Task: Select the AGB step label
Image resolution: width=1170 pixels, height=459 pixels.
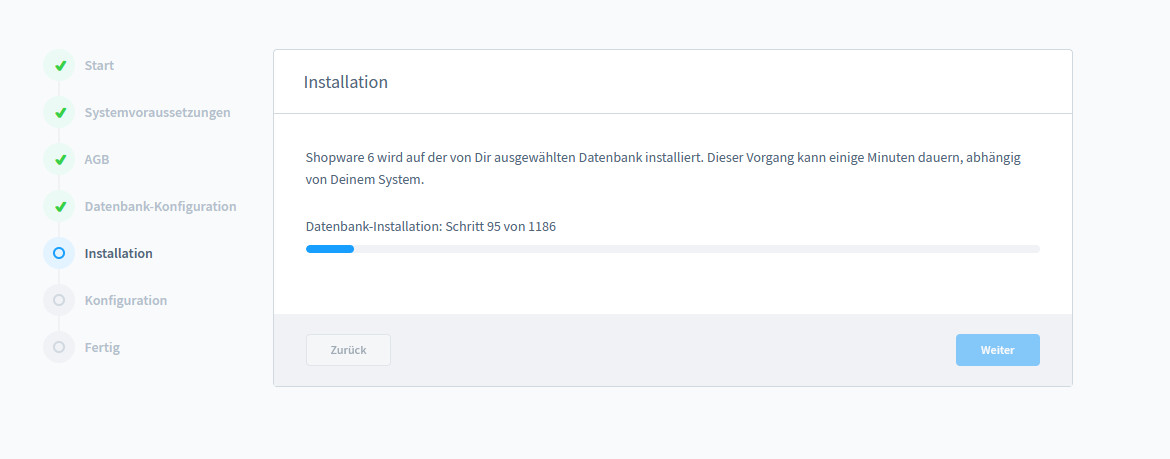Action: (97, 160)
